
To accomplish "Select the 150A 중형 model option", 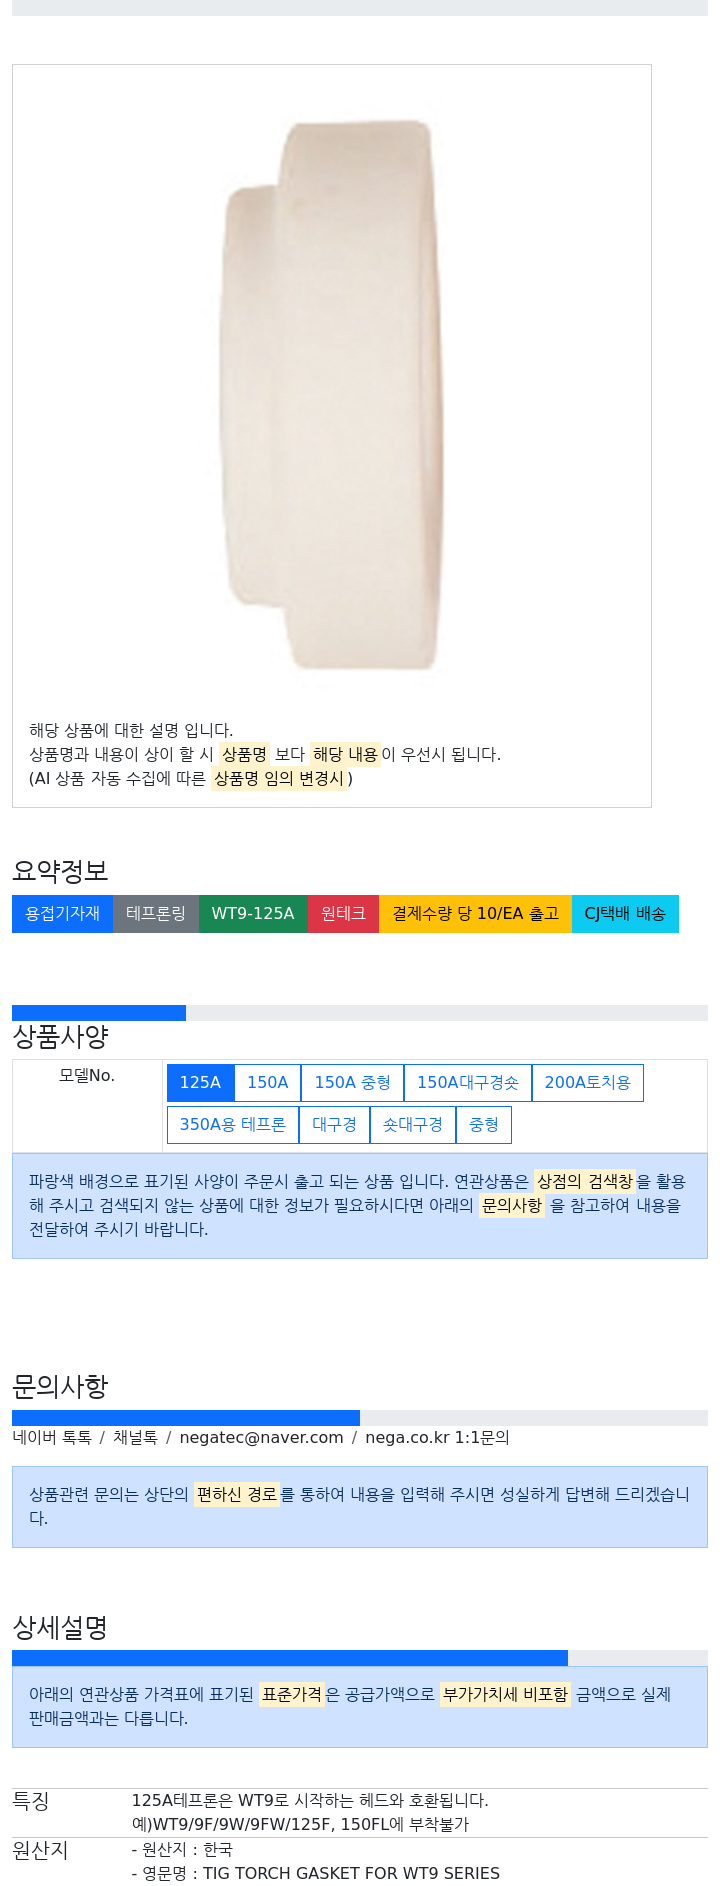I will point(352,1082).
